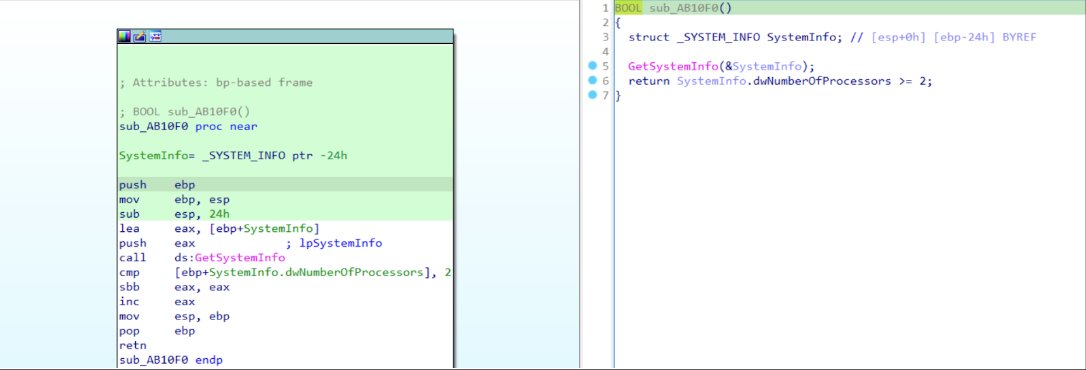Select the 'sub esp, 24h' instruction
1086x370 pixels.
tap(174, 214)
